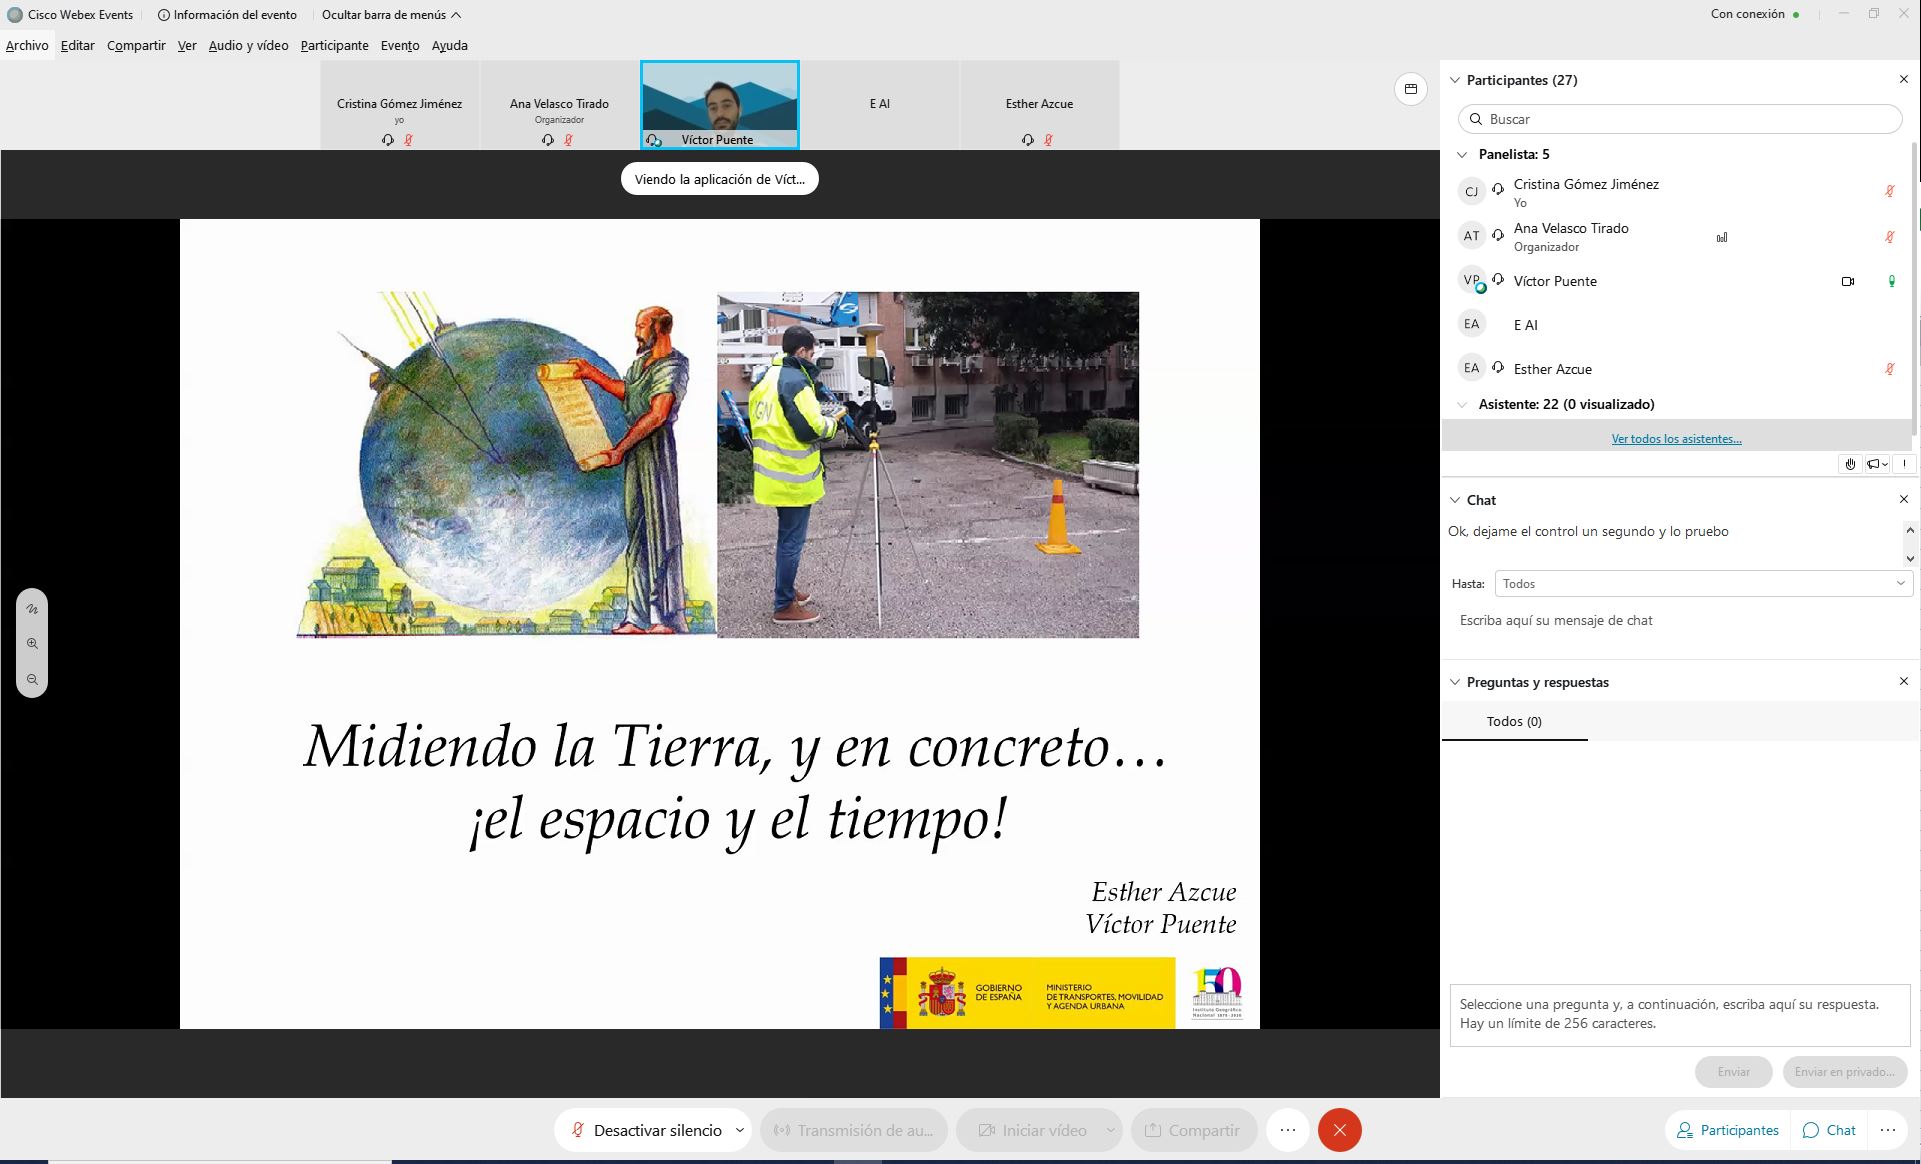
Task: Click Víctor Puente's camera icon in list
Action: pos(1847,281)
